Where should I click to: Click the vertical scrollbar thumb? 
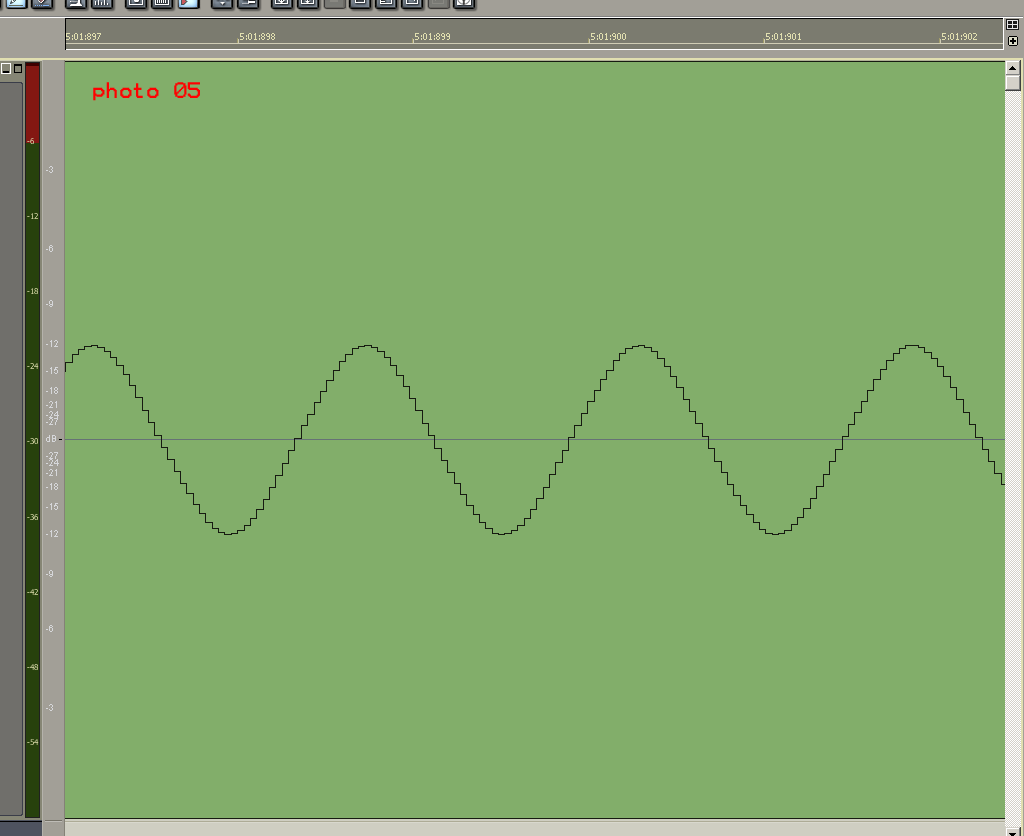1013,82
